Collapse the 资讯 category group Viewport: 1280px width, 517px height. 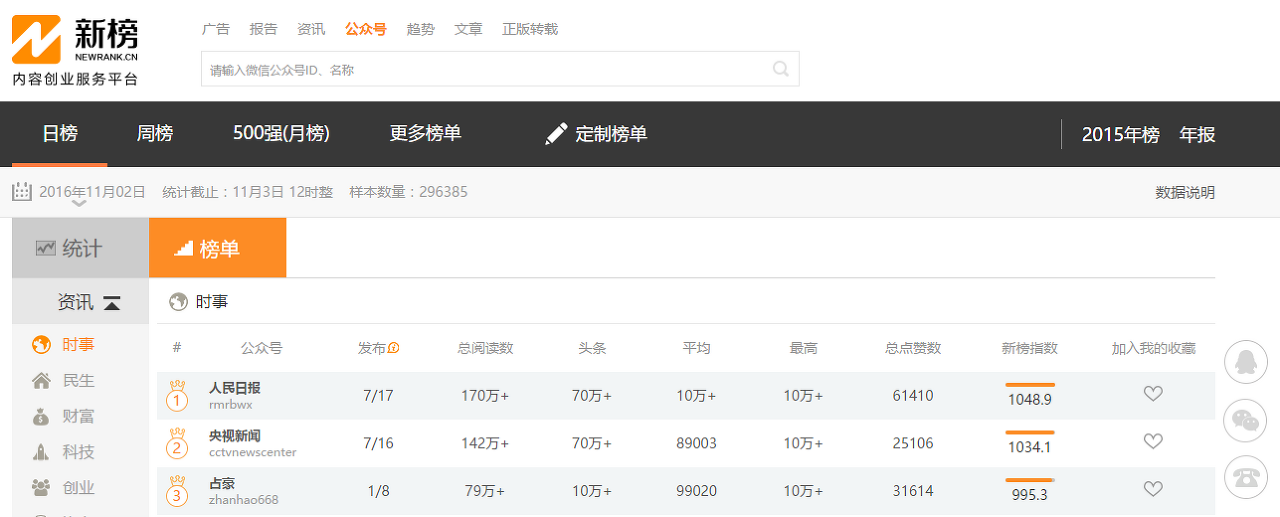[x=112, y=303]
